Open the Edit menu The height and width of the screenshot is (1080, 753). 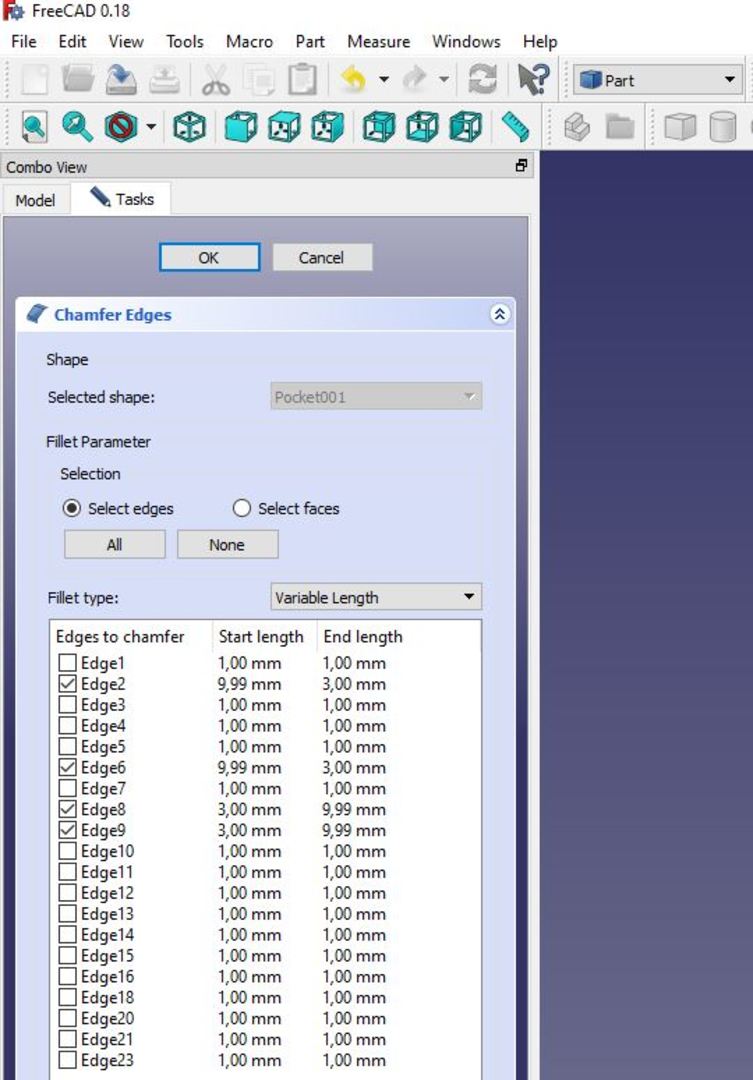coord(72,41)
